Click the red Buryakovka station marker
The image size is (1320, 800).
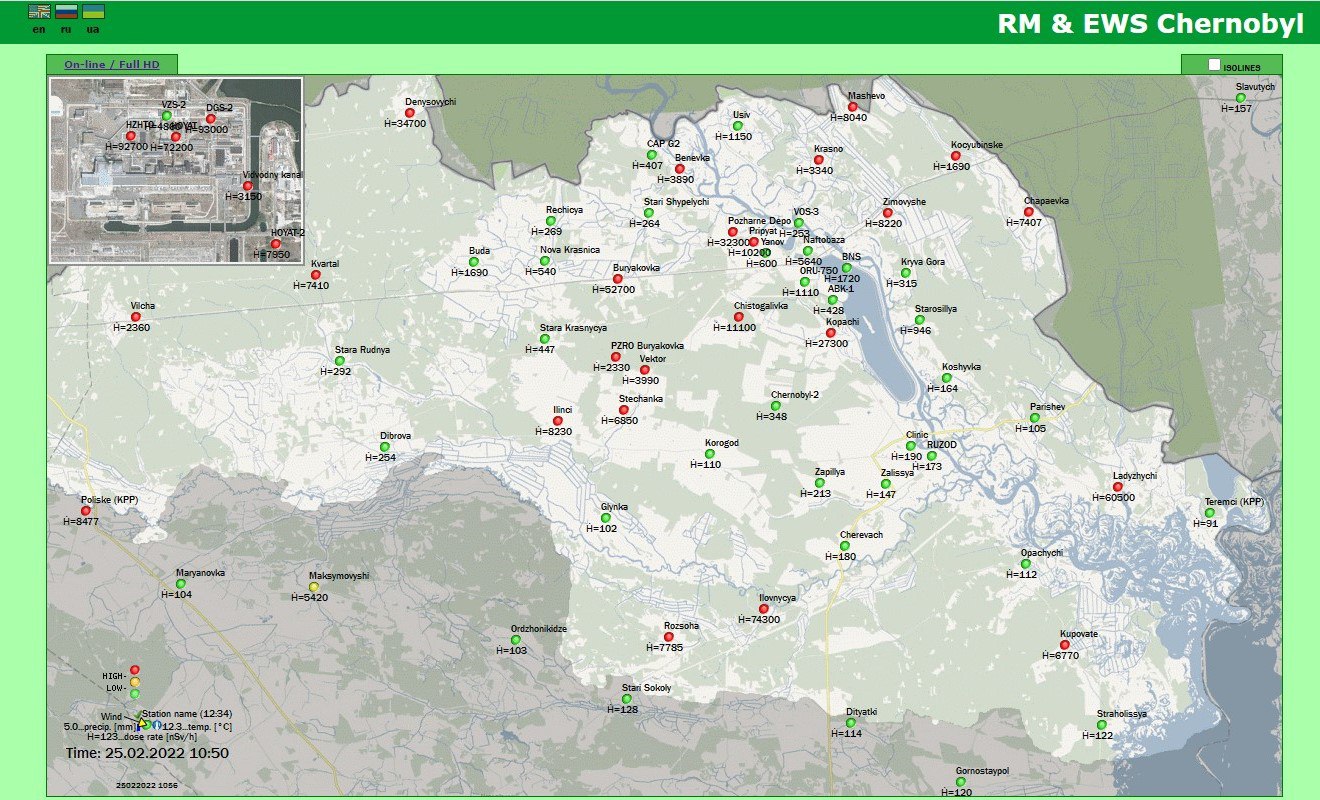coord(617,279)
